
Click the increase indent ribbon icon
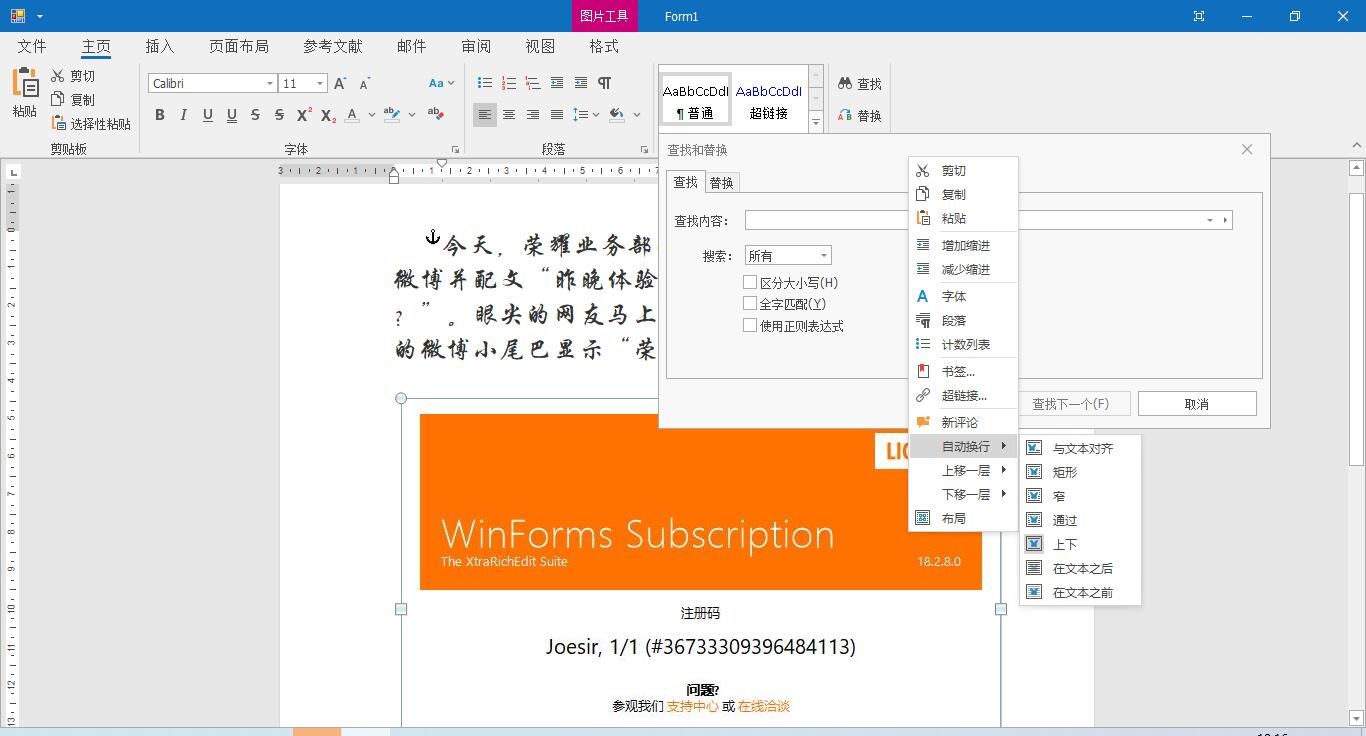click(580, 83)
